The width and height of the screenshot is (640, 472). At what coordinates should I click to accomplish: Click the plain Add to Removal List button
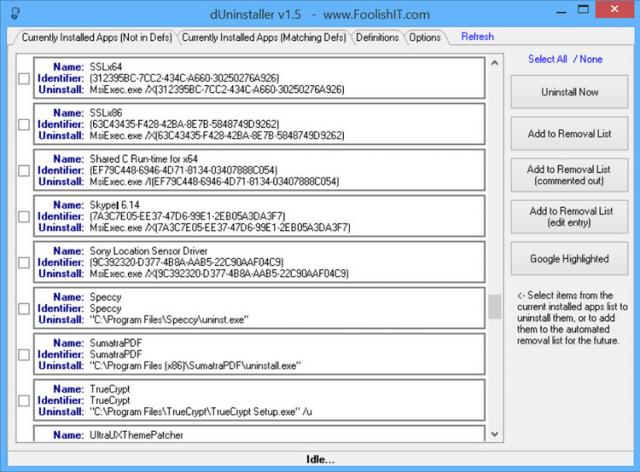(569, 134)
